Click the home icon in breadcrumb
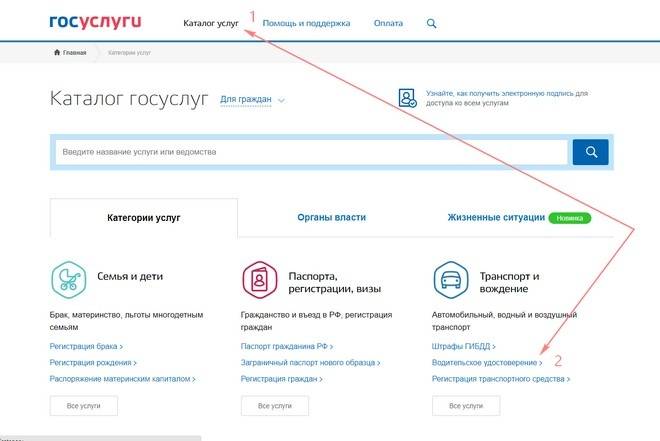The image size is (660, 441). coord(58,52)
